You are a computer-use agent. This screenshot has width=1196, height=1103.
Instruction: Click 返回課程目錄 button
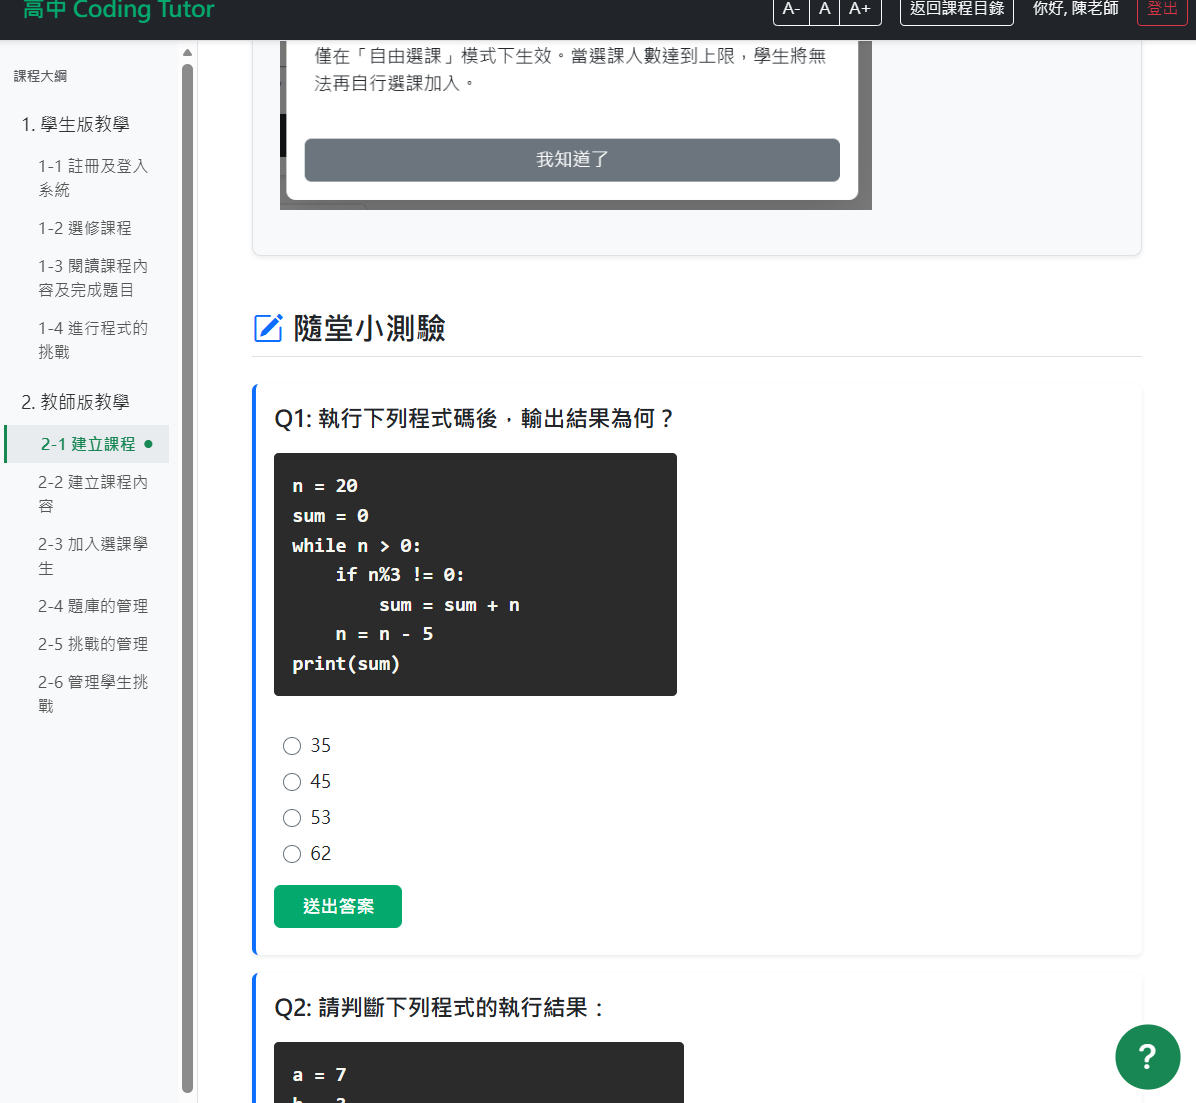(956, 10)
